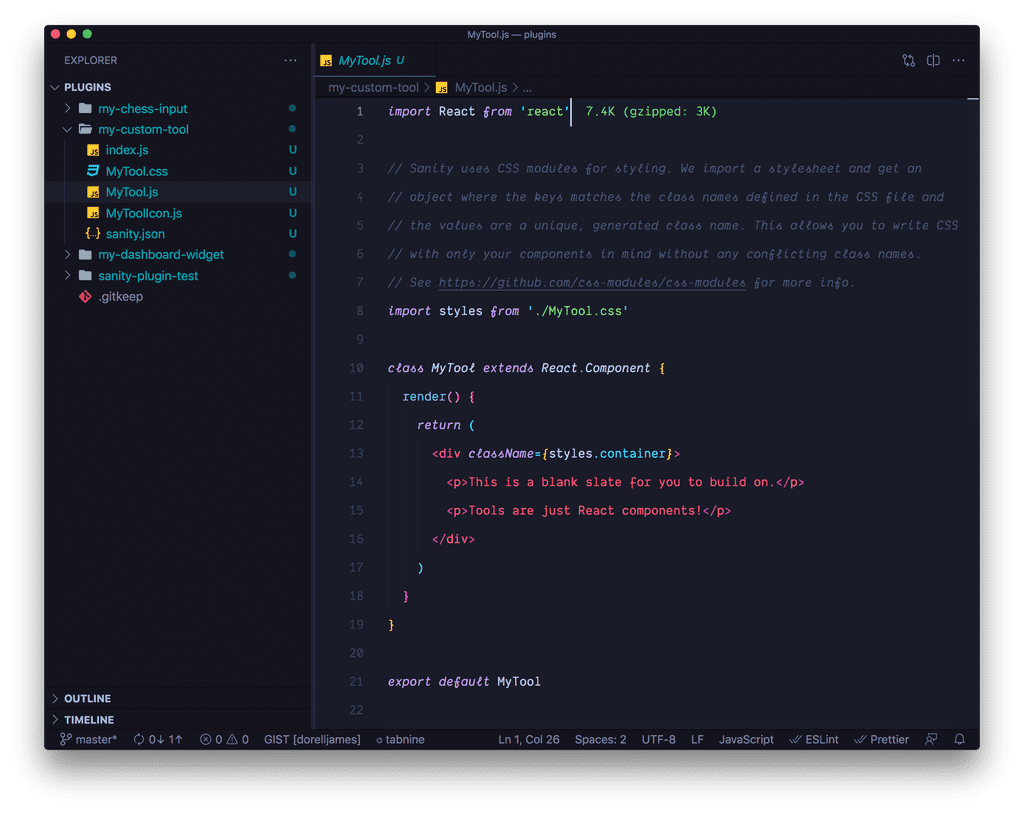The width and height of the screenshot is (1024, 813).
Task: Click the Prettier status bar entry
Action: (881, 739)
